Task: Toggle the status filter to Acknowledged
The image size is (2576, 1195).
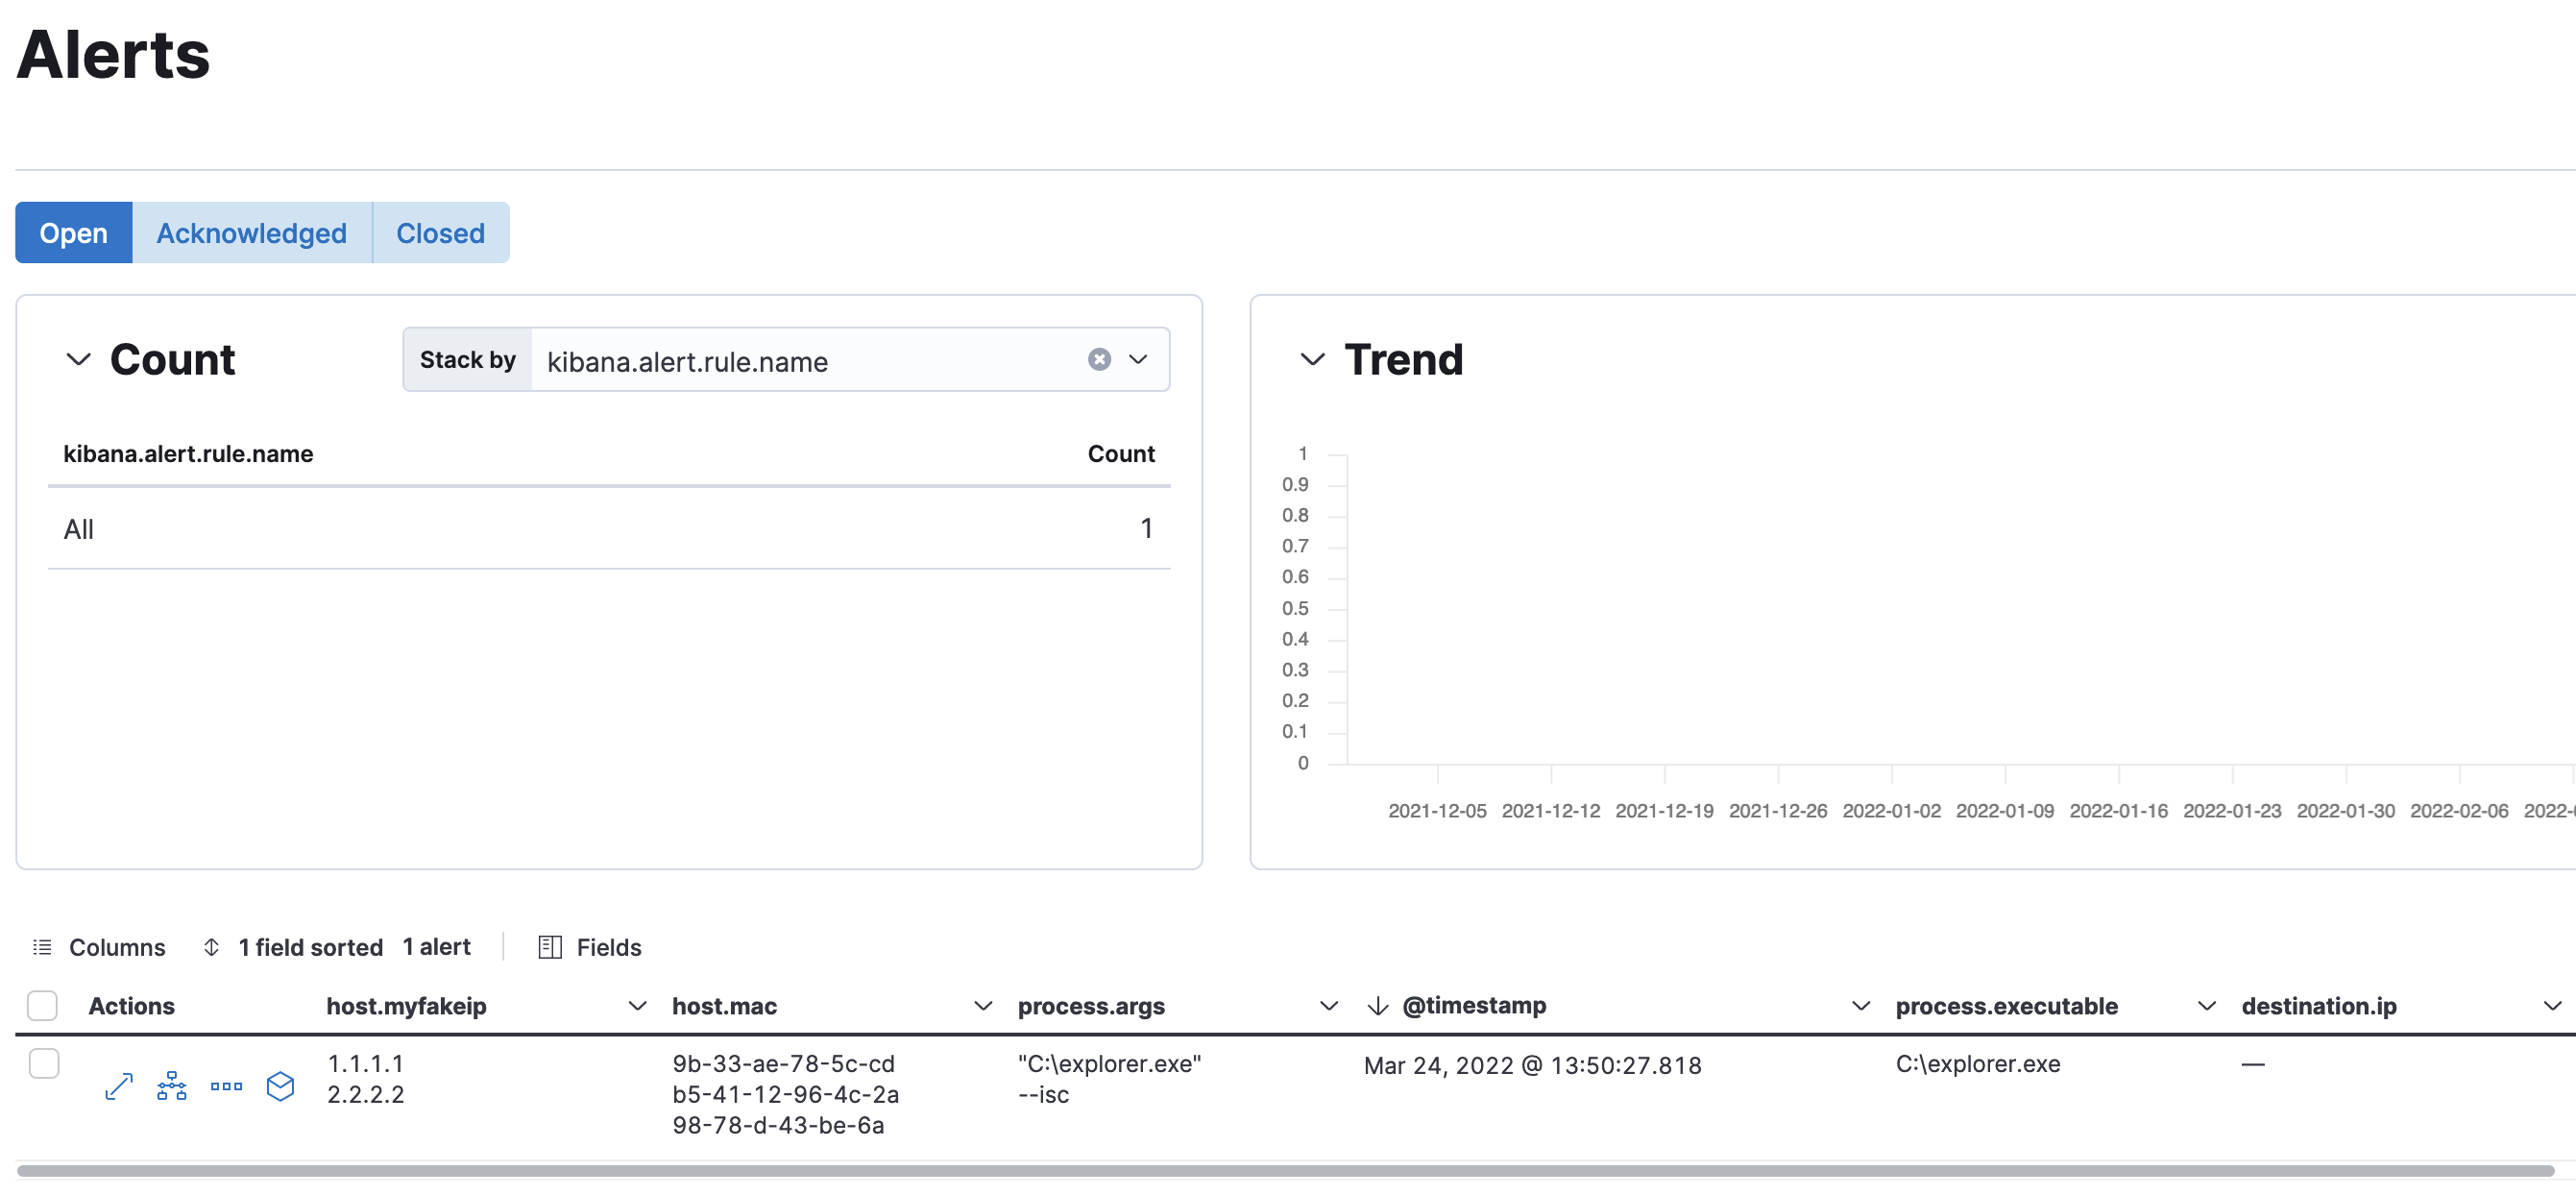Action: (251, 232)
